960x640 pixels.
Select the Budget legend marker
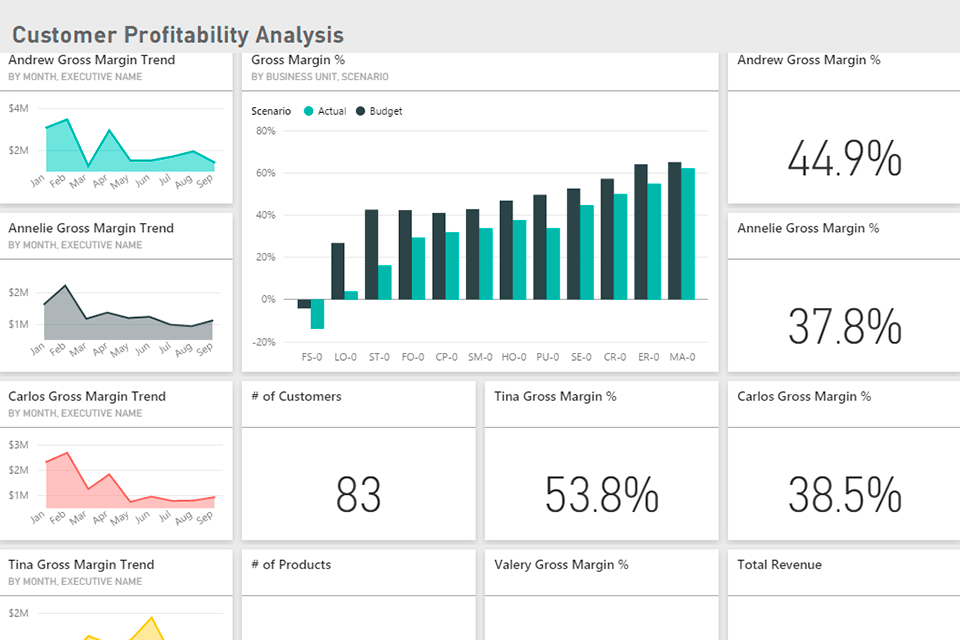pyautogui.click(x=358, y=111)
